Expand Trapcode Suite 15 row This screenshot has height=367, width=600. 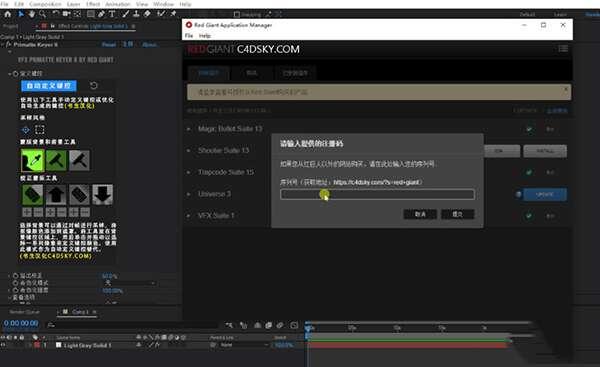coord(189,173)
